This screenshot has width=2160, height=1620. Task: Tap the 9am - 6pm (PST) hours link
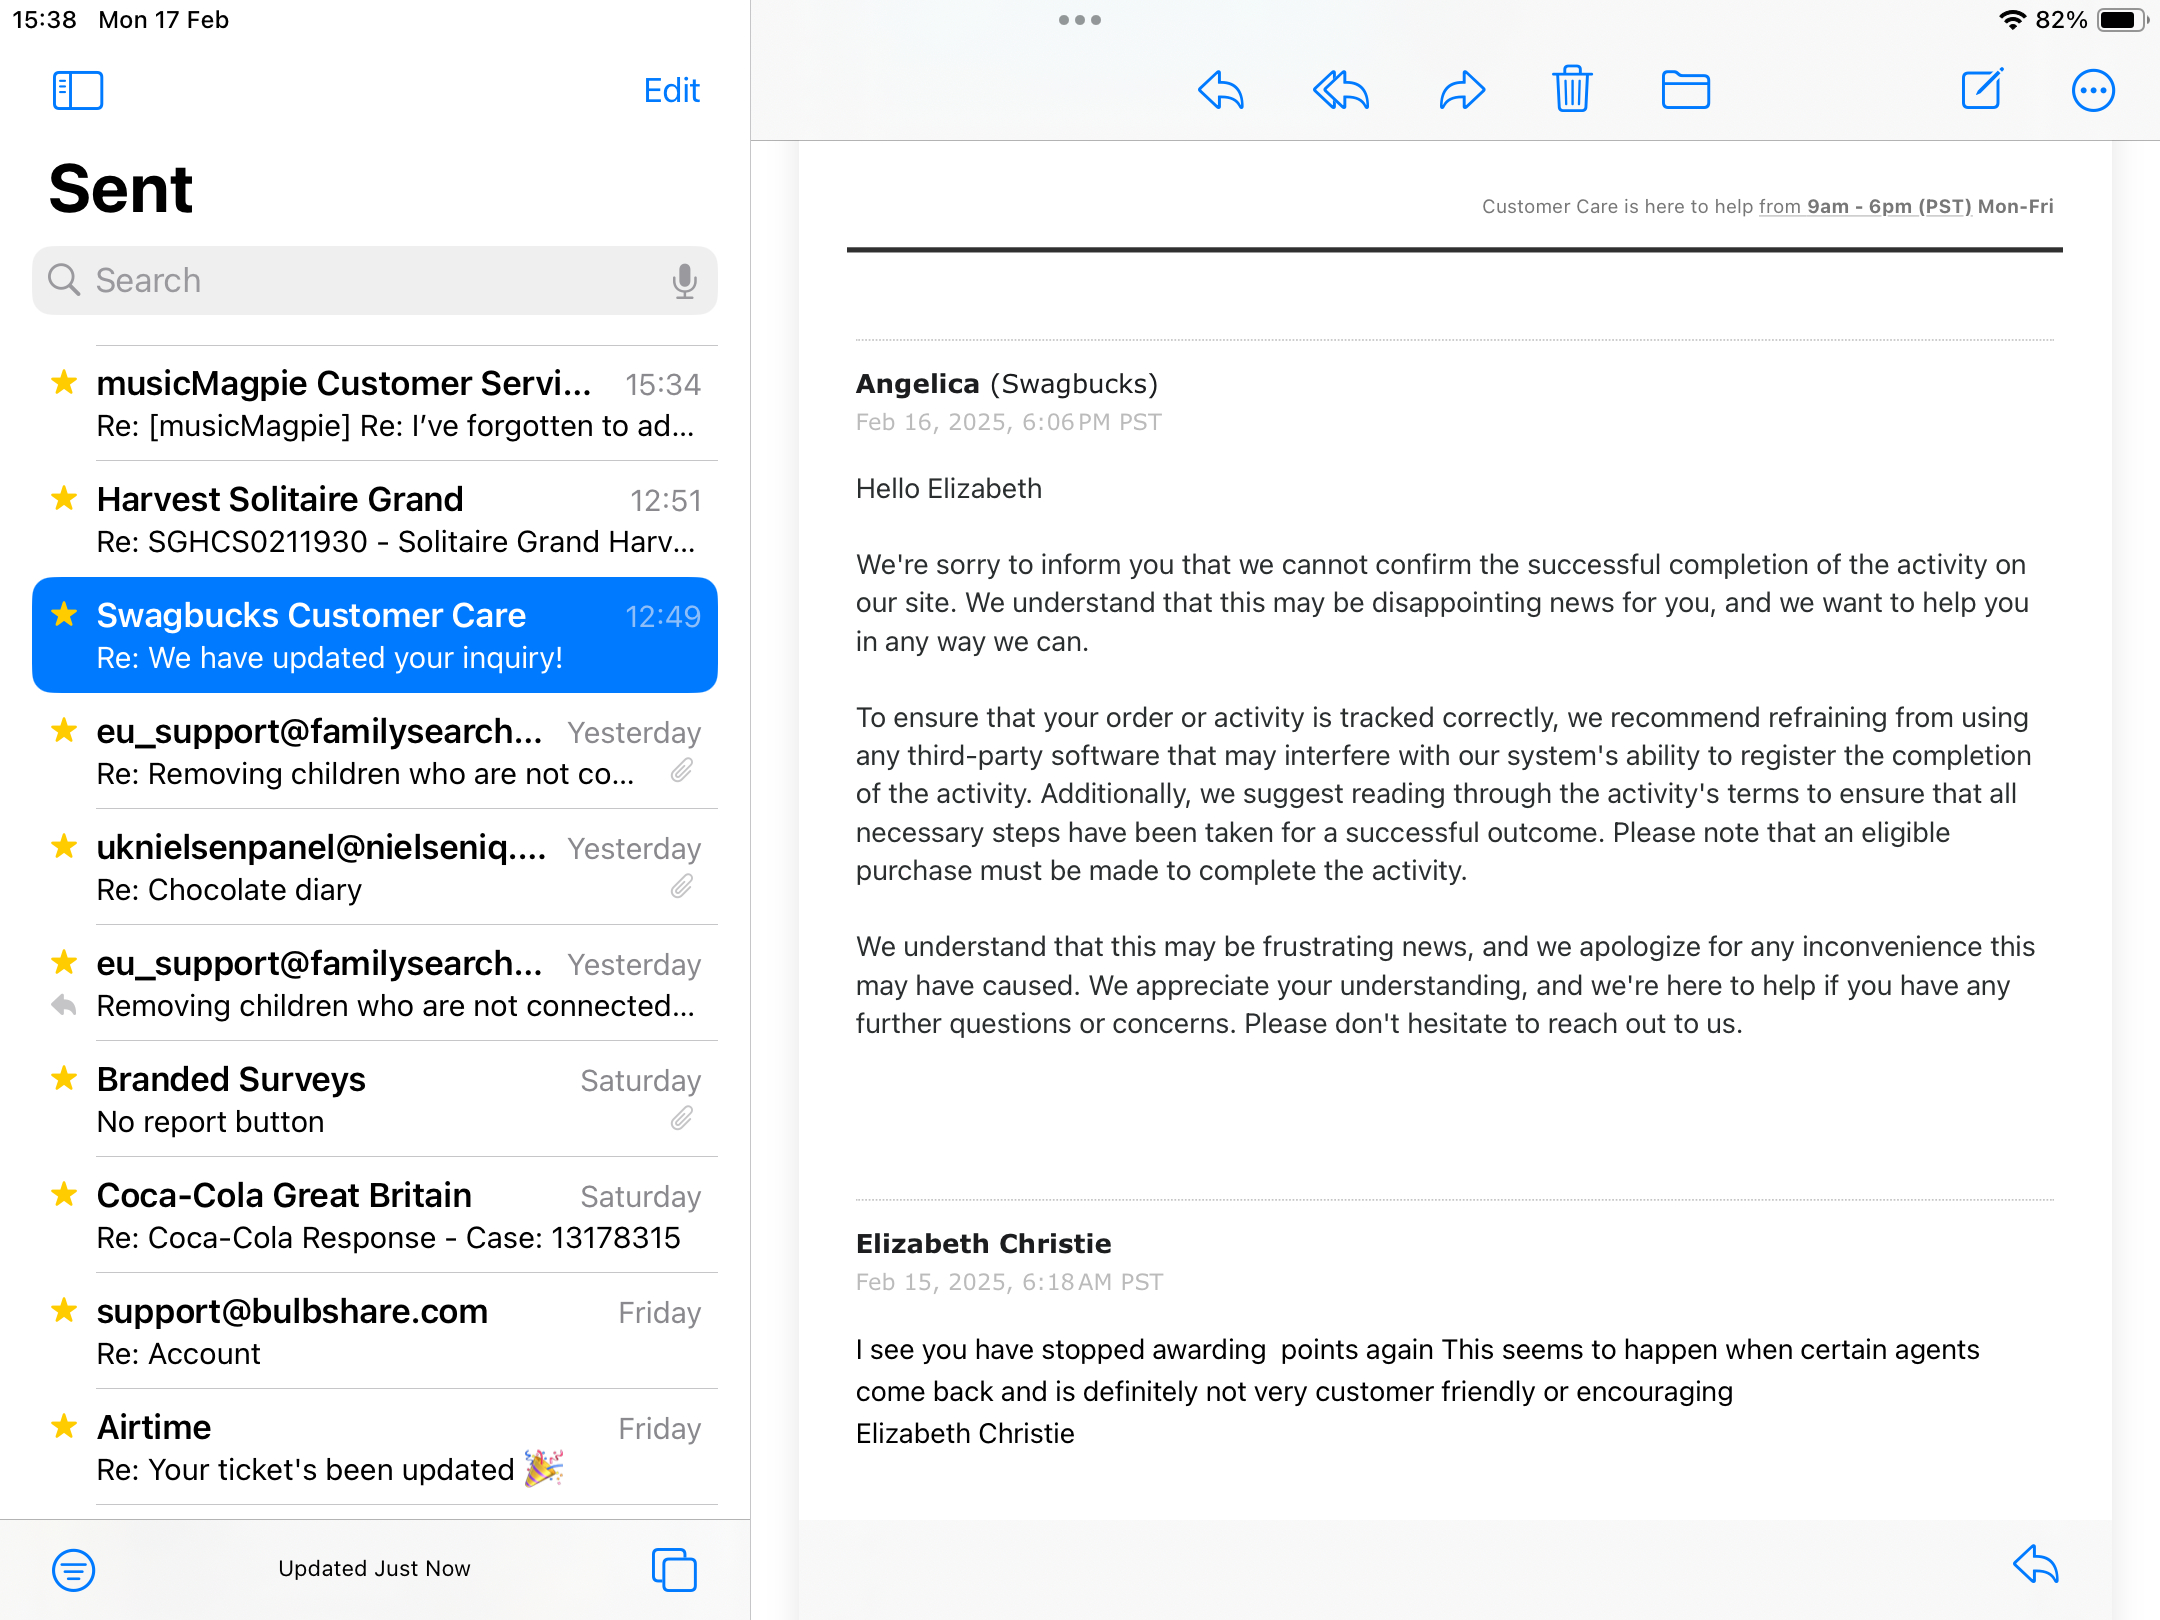coord(1888,207)
